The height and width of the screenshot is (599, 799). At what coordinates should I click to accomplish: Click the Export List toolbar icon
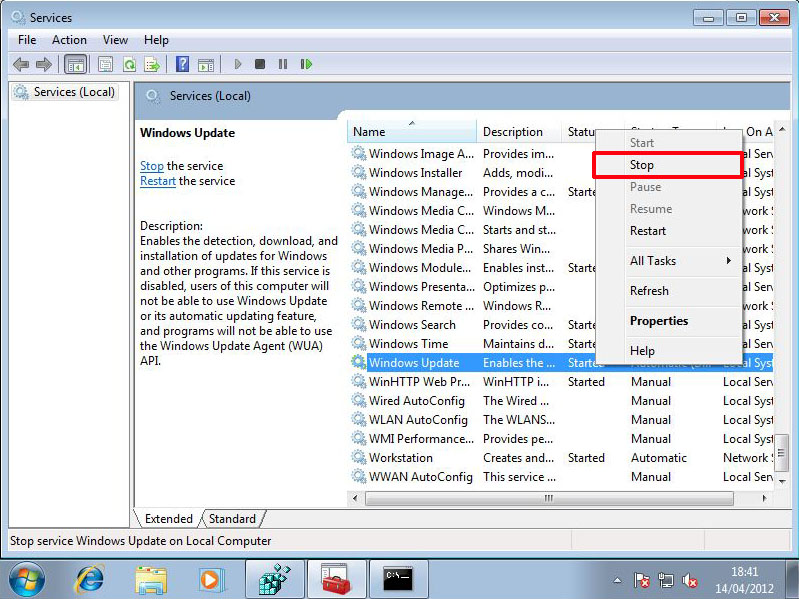point(152,65)
